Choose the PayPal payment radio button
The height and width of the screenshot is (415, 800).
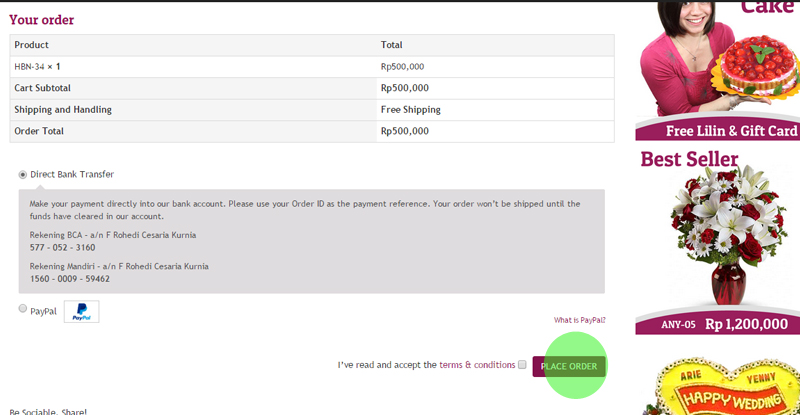click(x=23, y=309)
